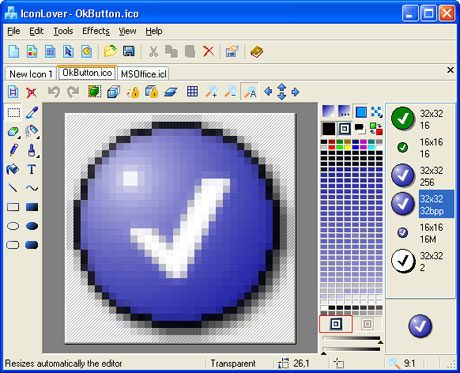This screenshot has width=460, height=373.
Task: Close the current document tab panel
Action: [450, 70]
